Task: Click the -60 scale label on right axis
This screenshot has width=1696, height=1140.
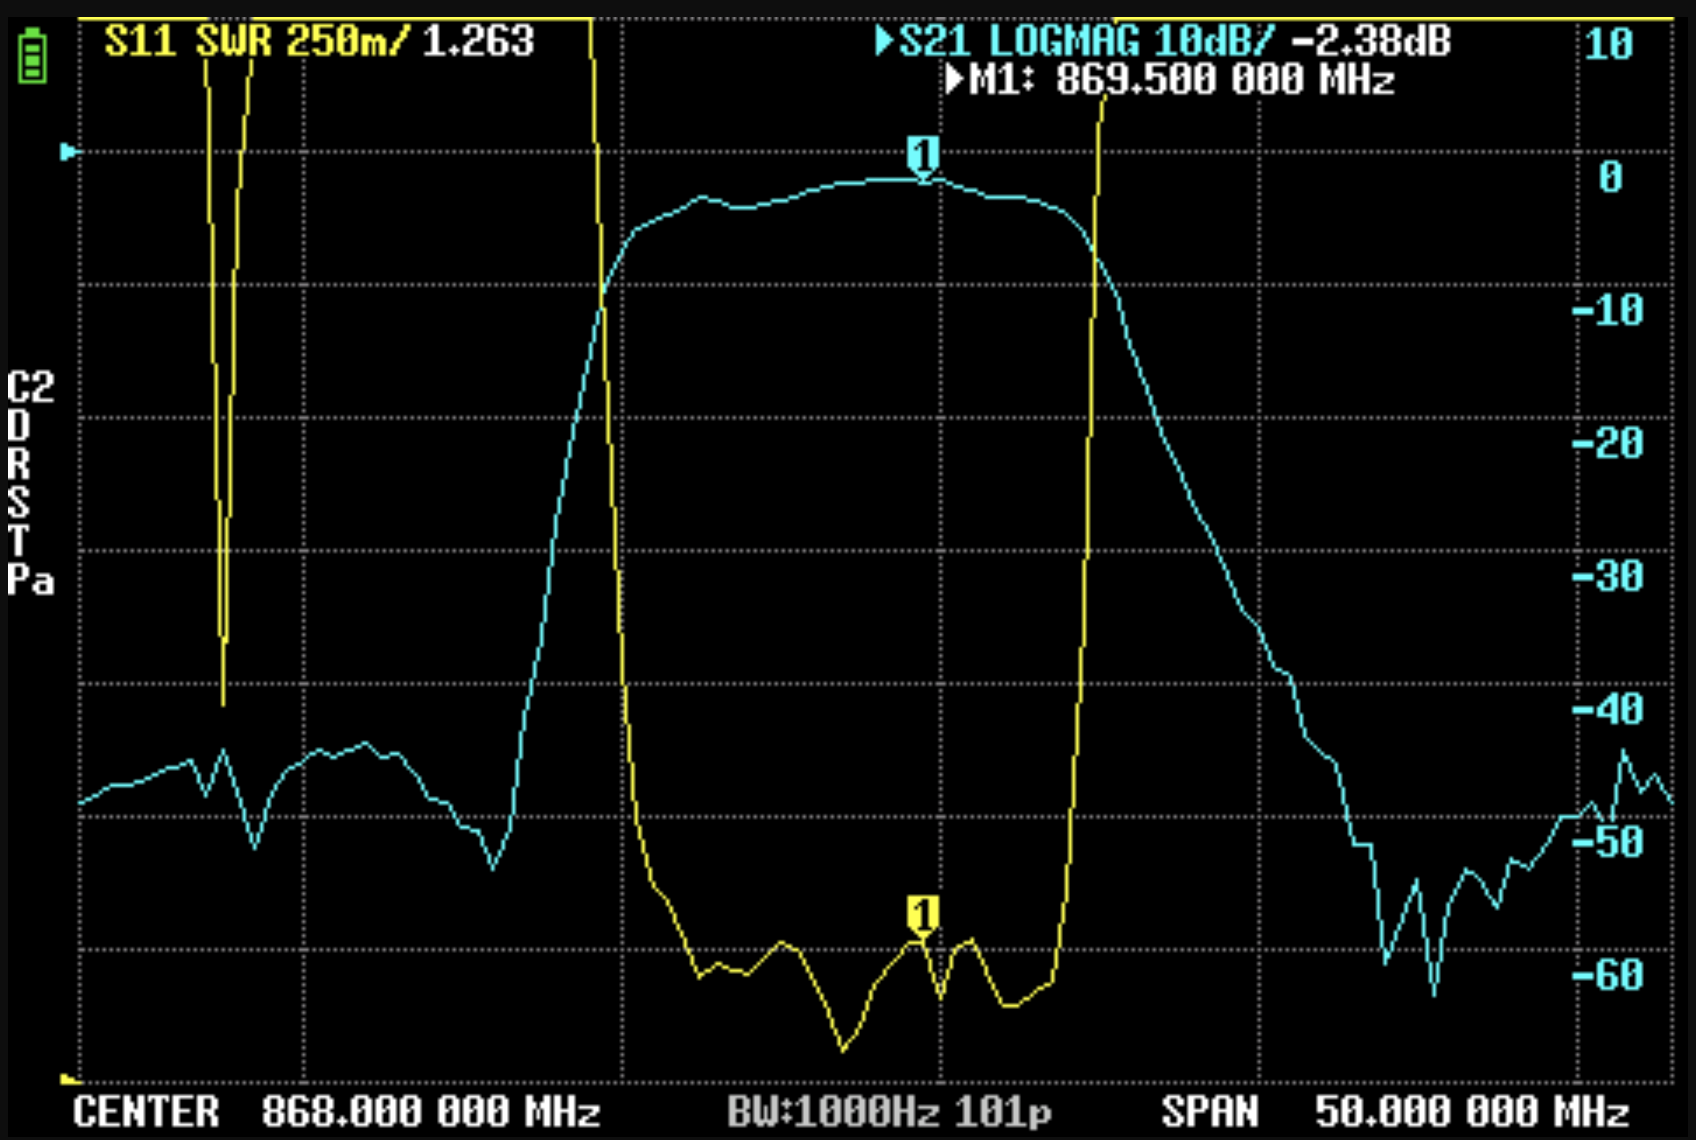Action: coord(1608,975)
